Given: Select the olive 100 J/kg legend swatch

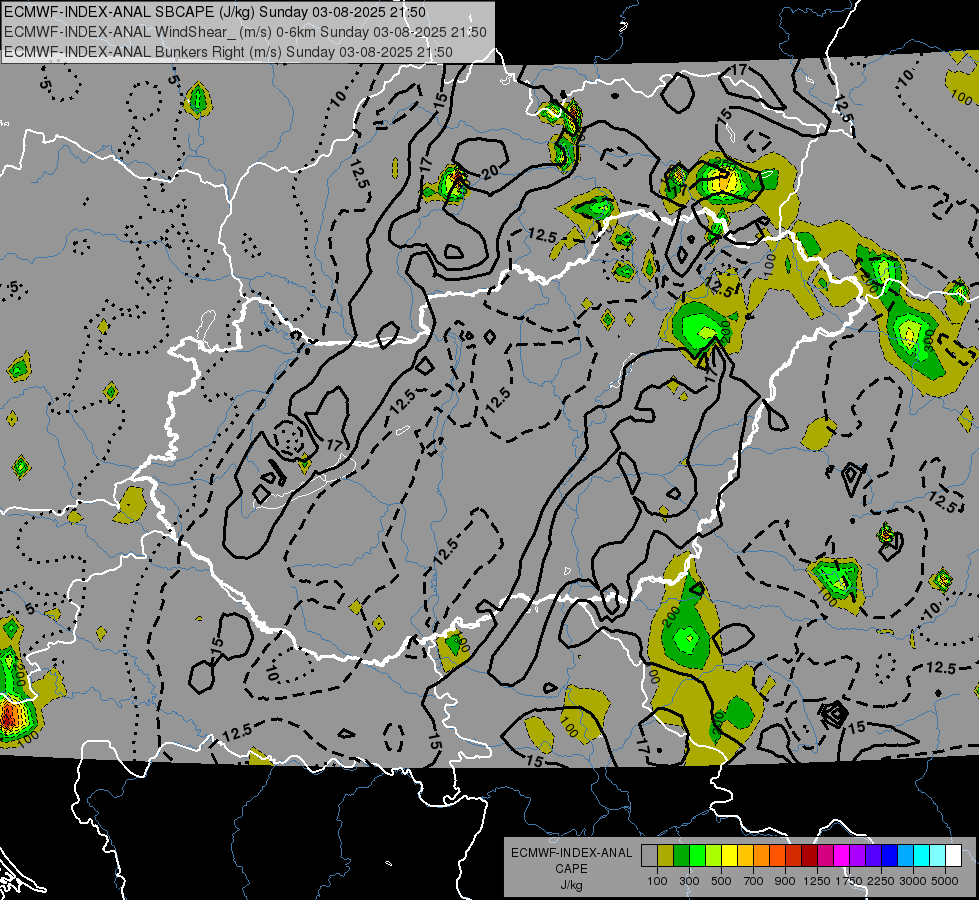Looking at the screenshot, I should [x=666, y=856].
